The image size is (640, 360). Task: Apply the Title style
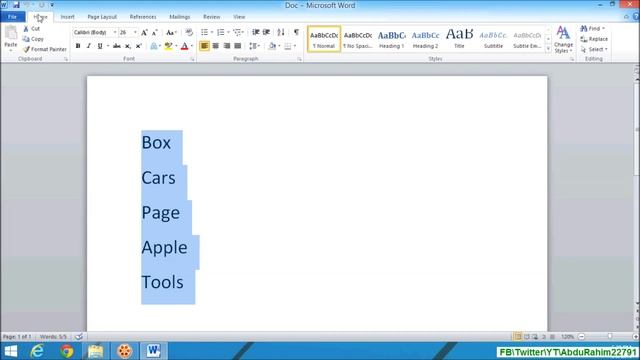tap(459, 39)
